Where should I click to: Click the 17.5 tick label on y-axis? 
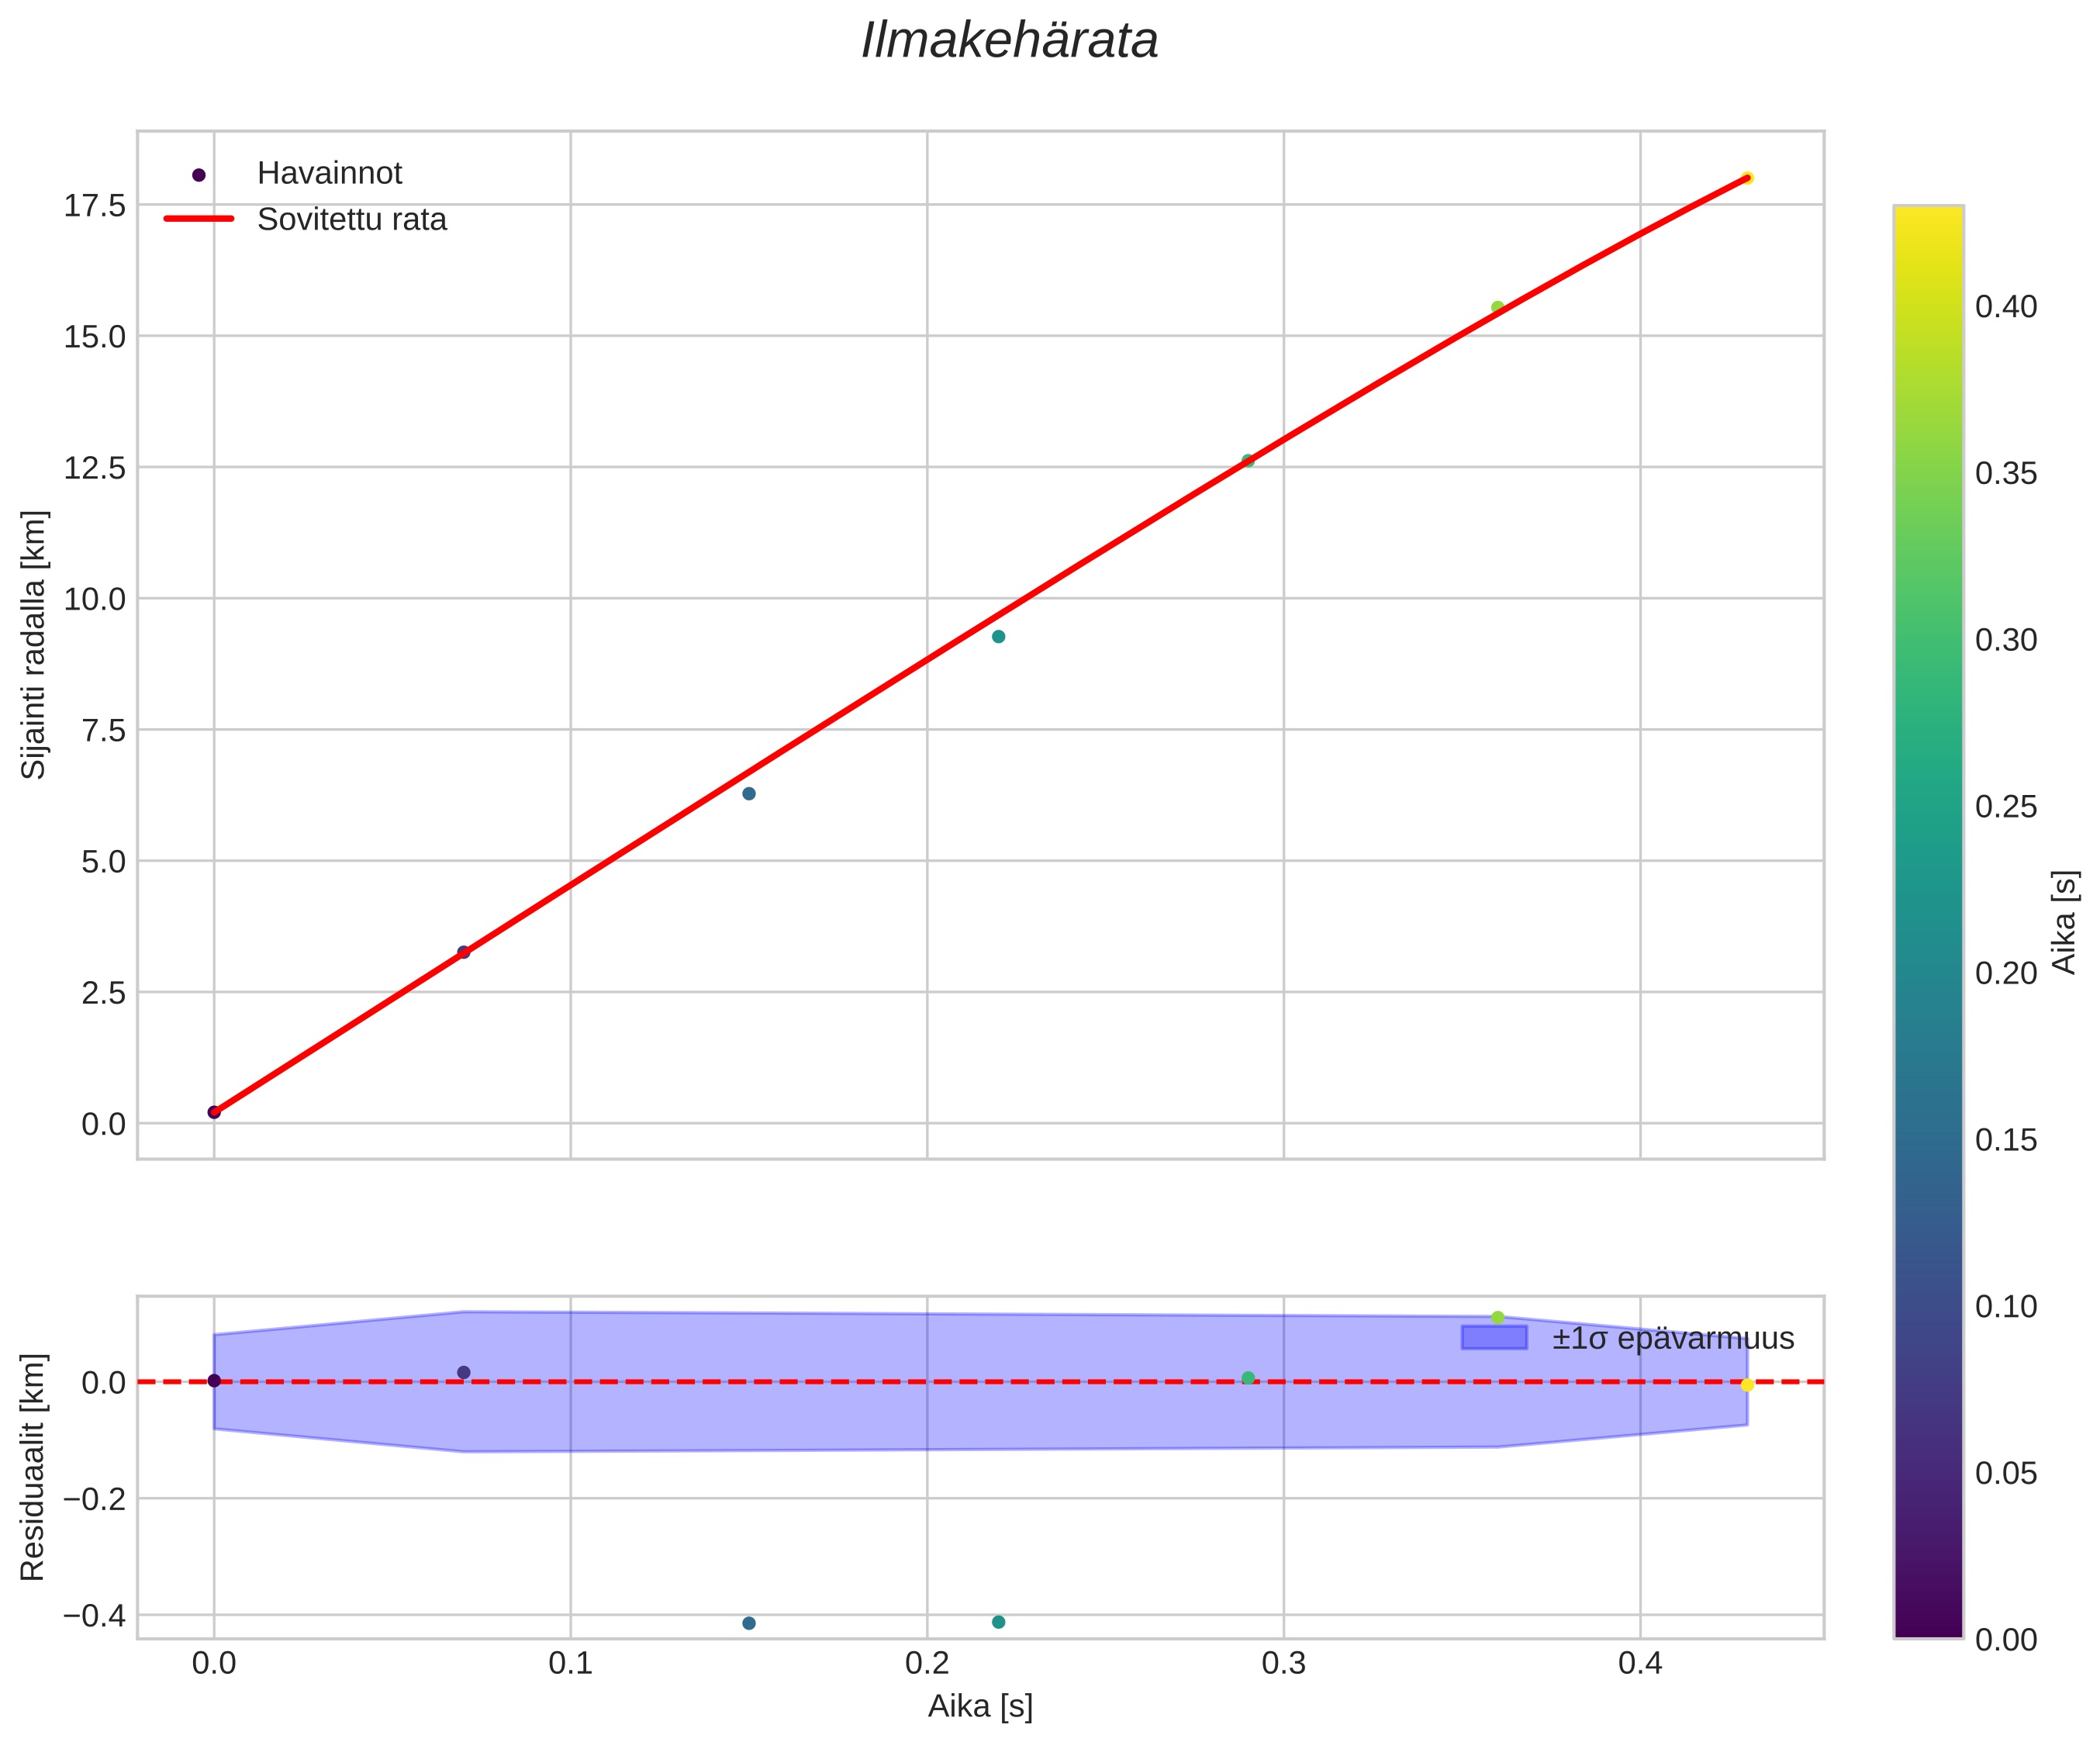(95, 206)
